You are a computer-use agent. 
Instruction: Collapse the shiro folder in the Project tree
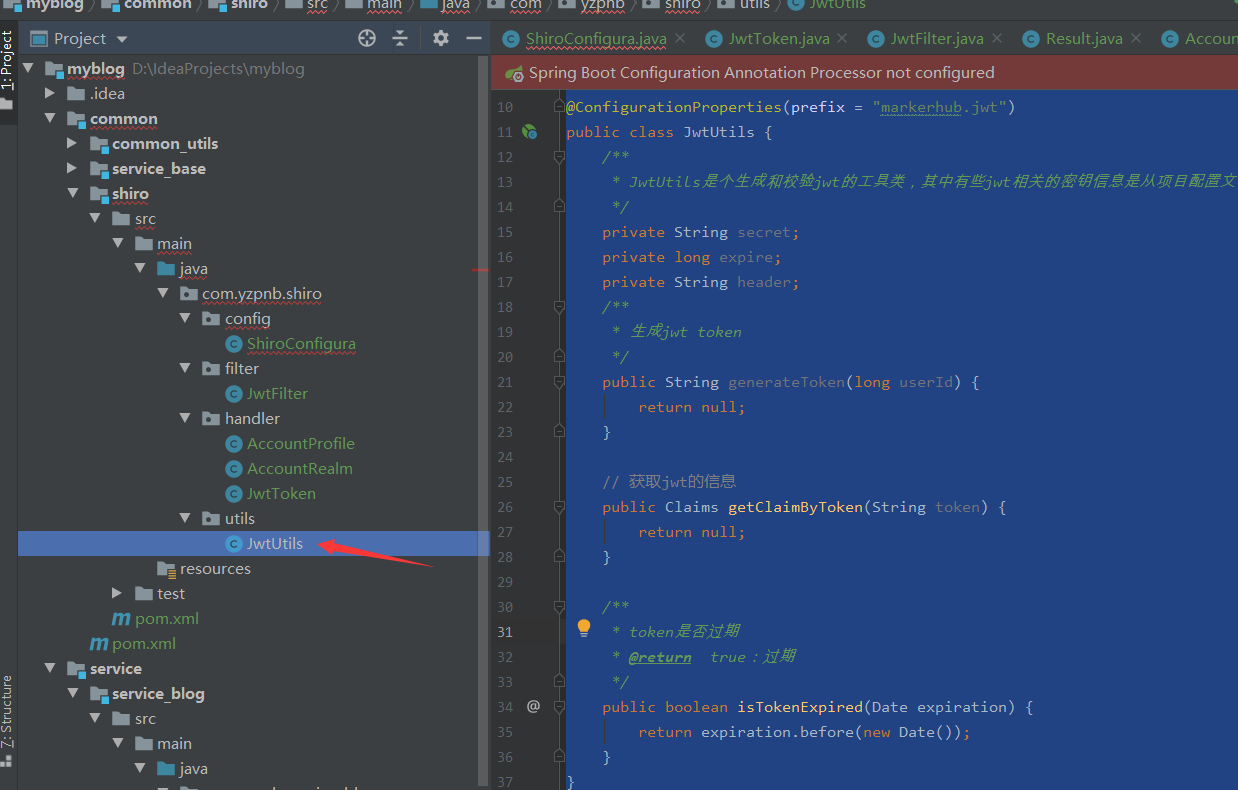[x=75, y=193]
